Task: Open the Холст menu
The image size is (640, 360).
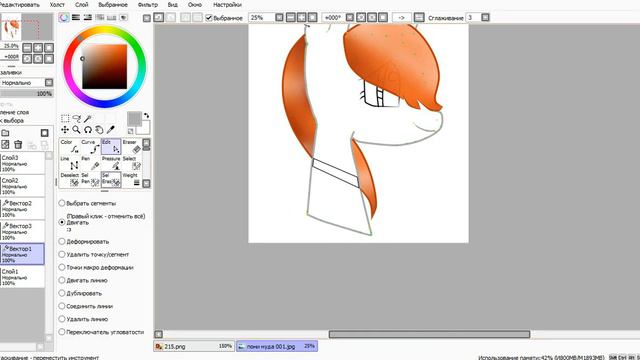Action: pyautogui.click(x=57, y=5)
